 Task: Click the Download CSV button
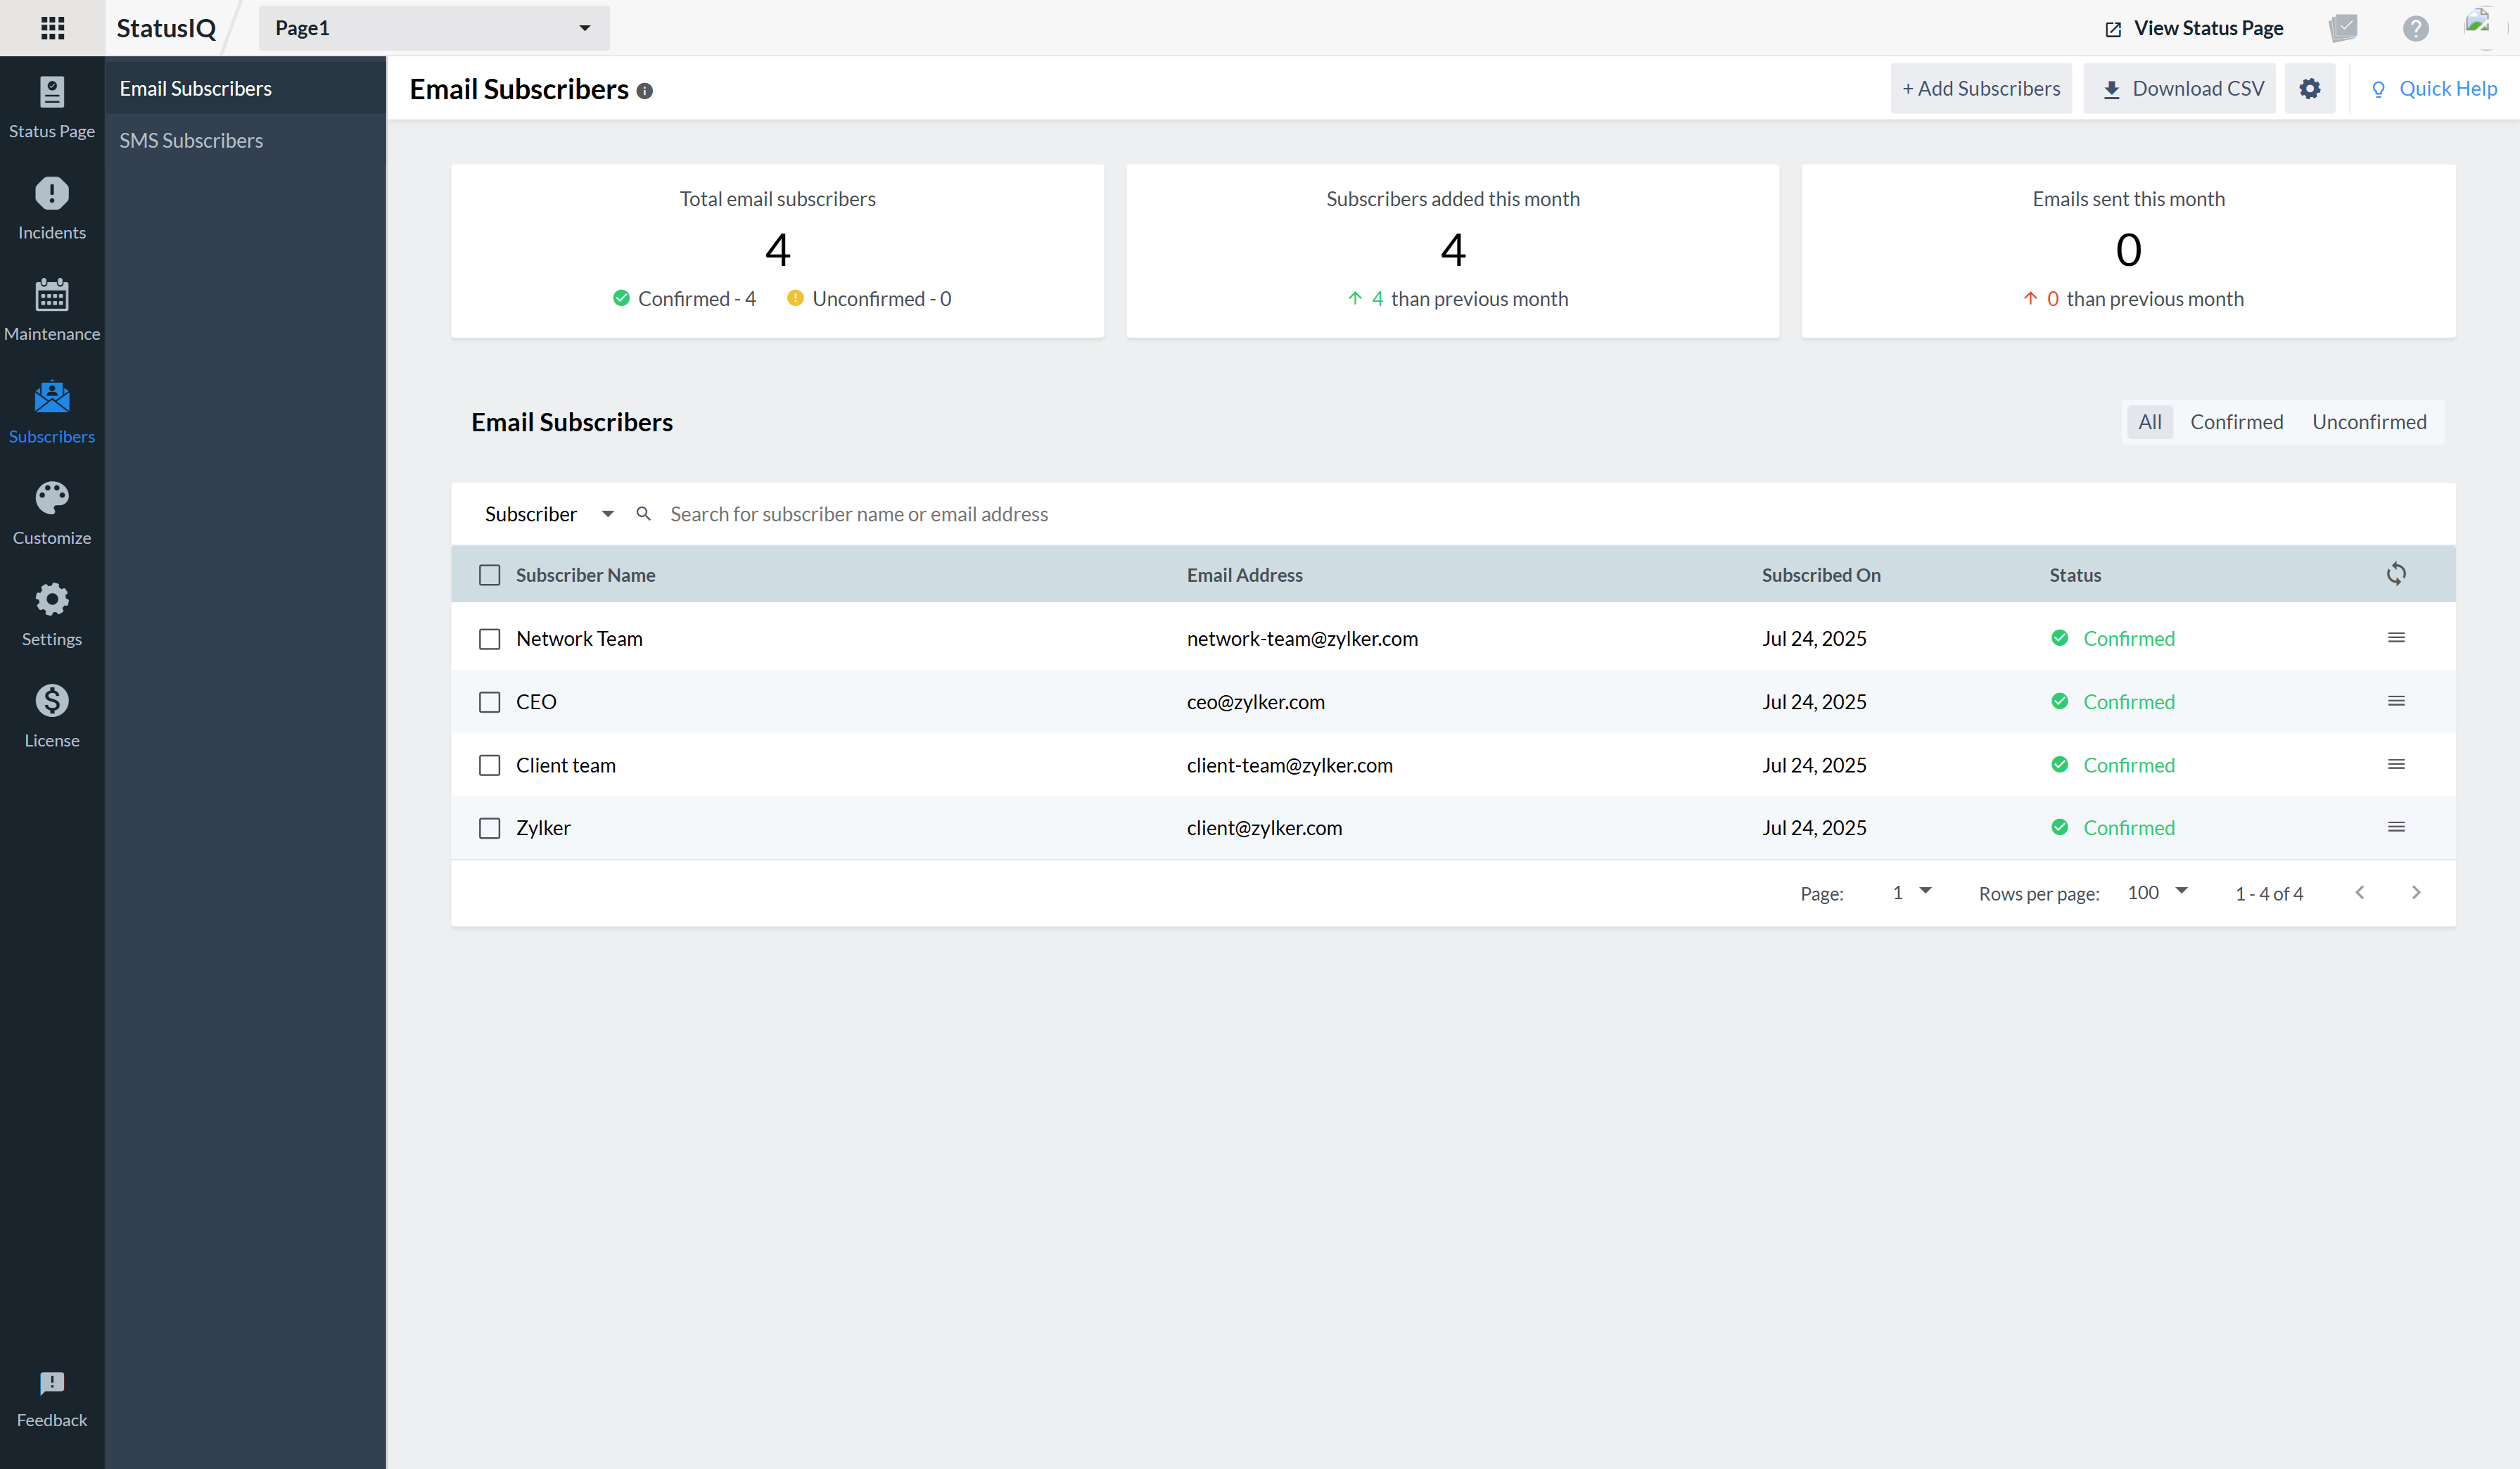pos(2181,89)
